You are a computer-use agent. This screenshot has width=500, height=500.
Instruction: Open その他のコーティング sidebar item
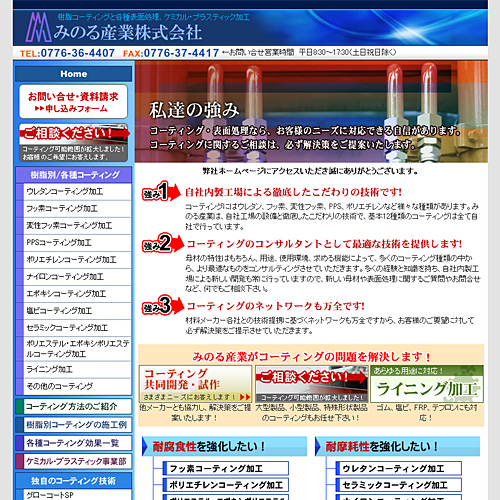77,386
